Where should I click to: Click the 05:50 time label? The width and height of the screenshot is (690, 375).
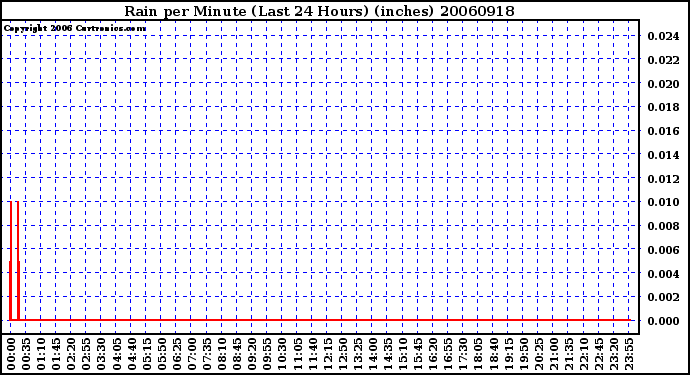click(x=161, y=354)
